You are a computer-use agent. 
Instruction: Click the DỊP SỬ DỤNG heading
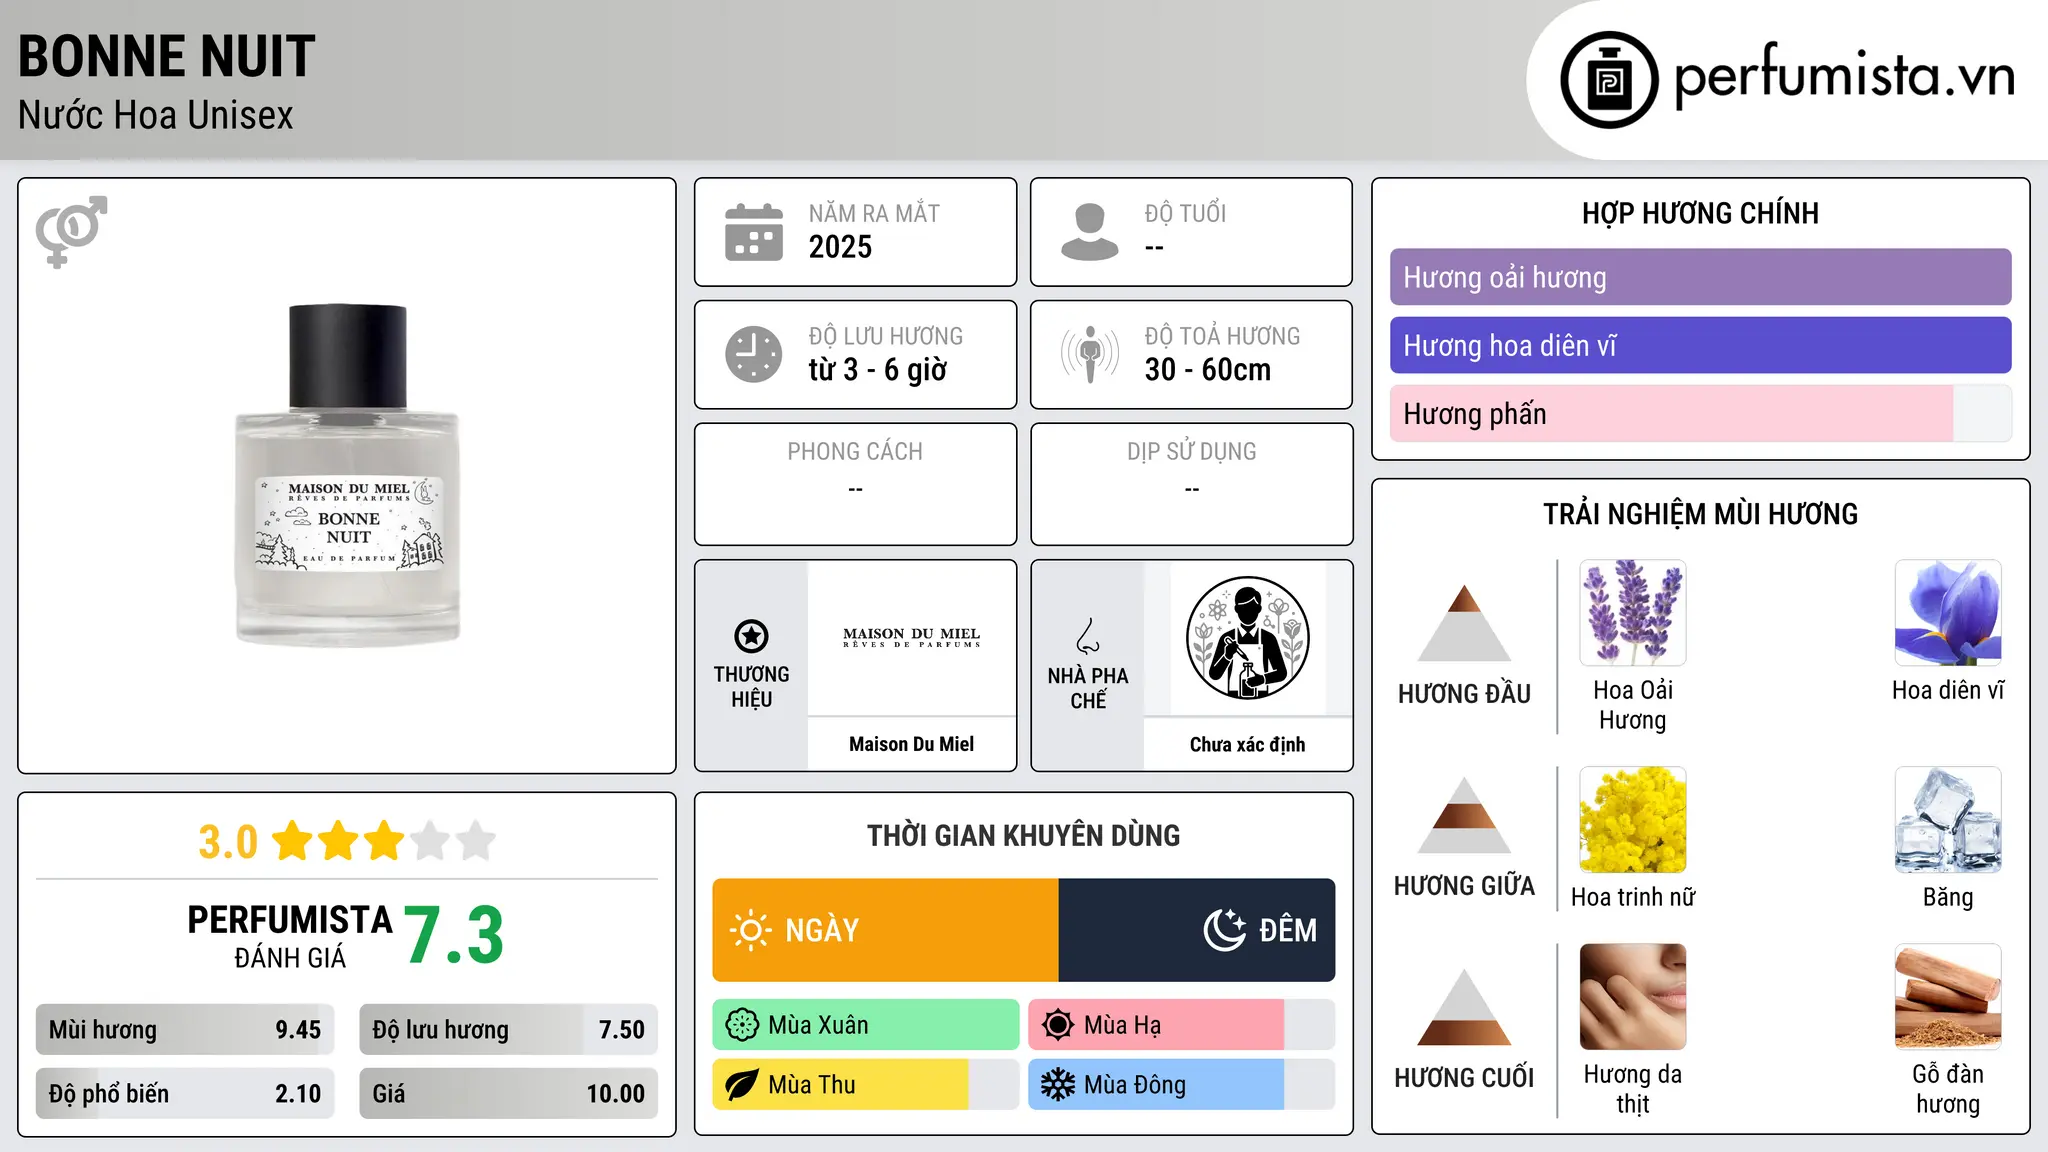click(1192, 452)
